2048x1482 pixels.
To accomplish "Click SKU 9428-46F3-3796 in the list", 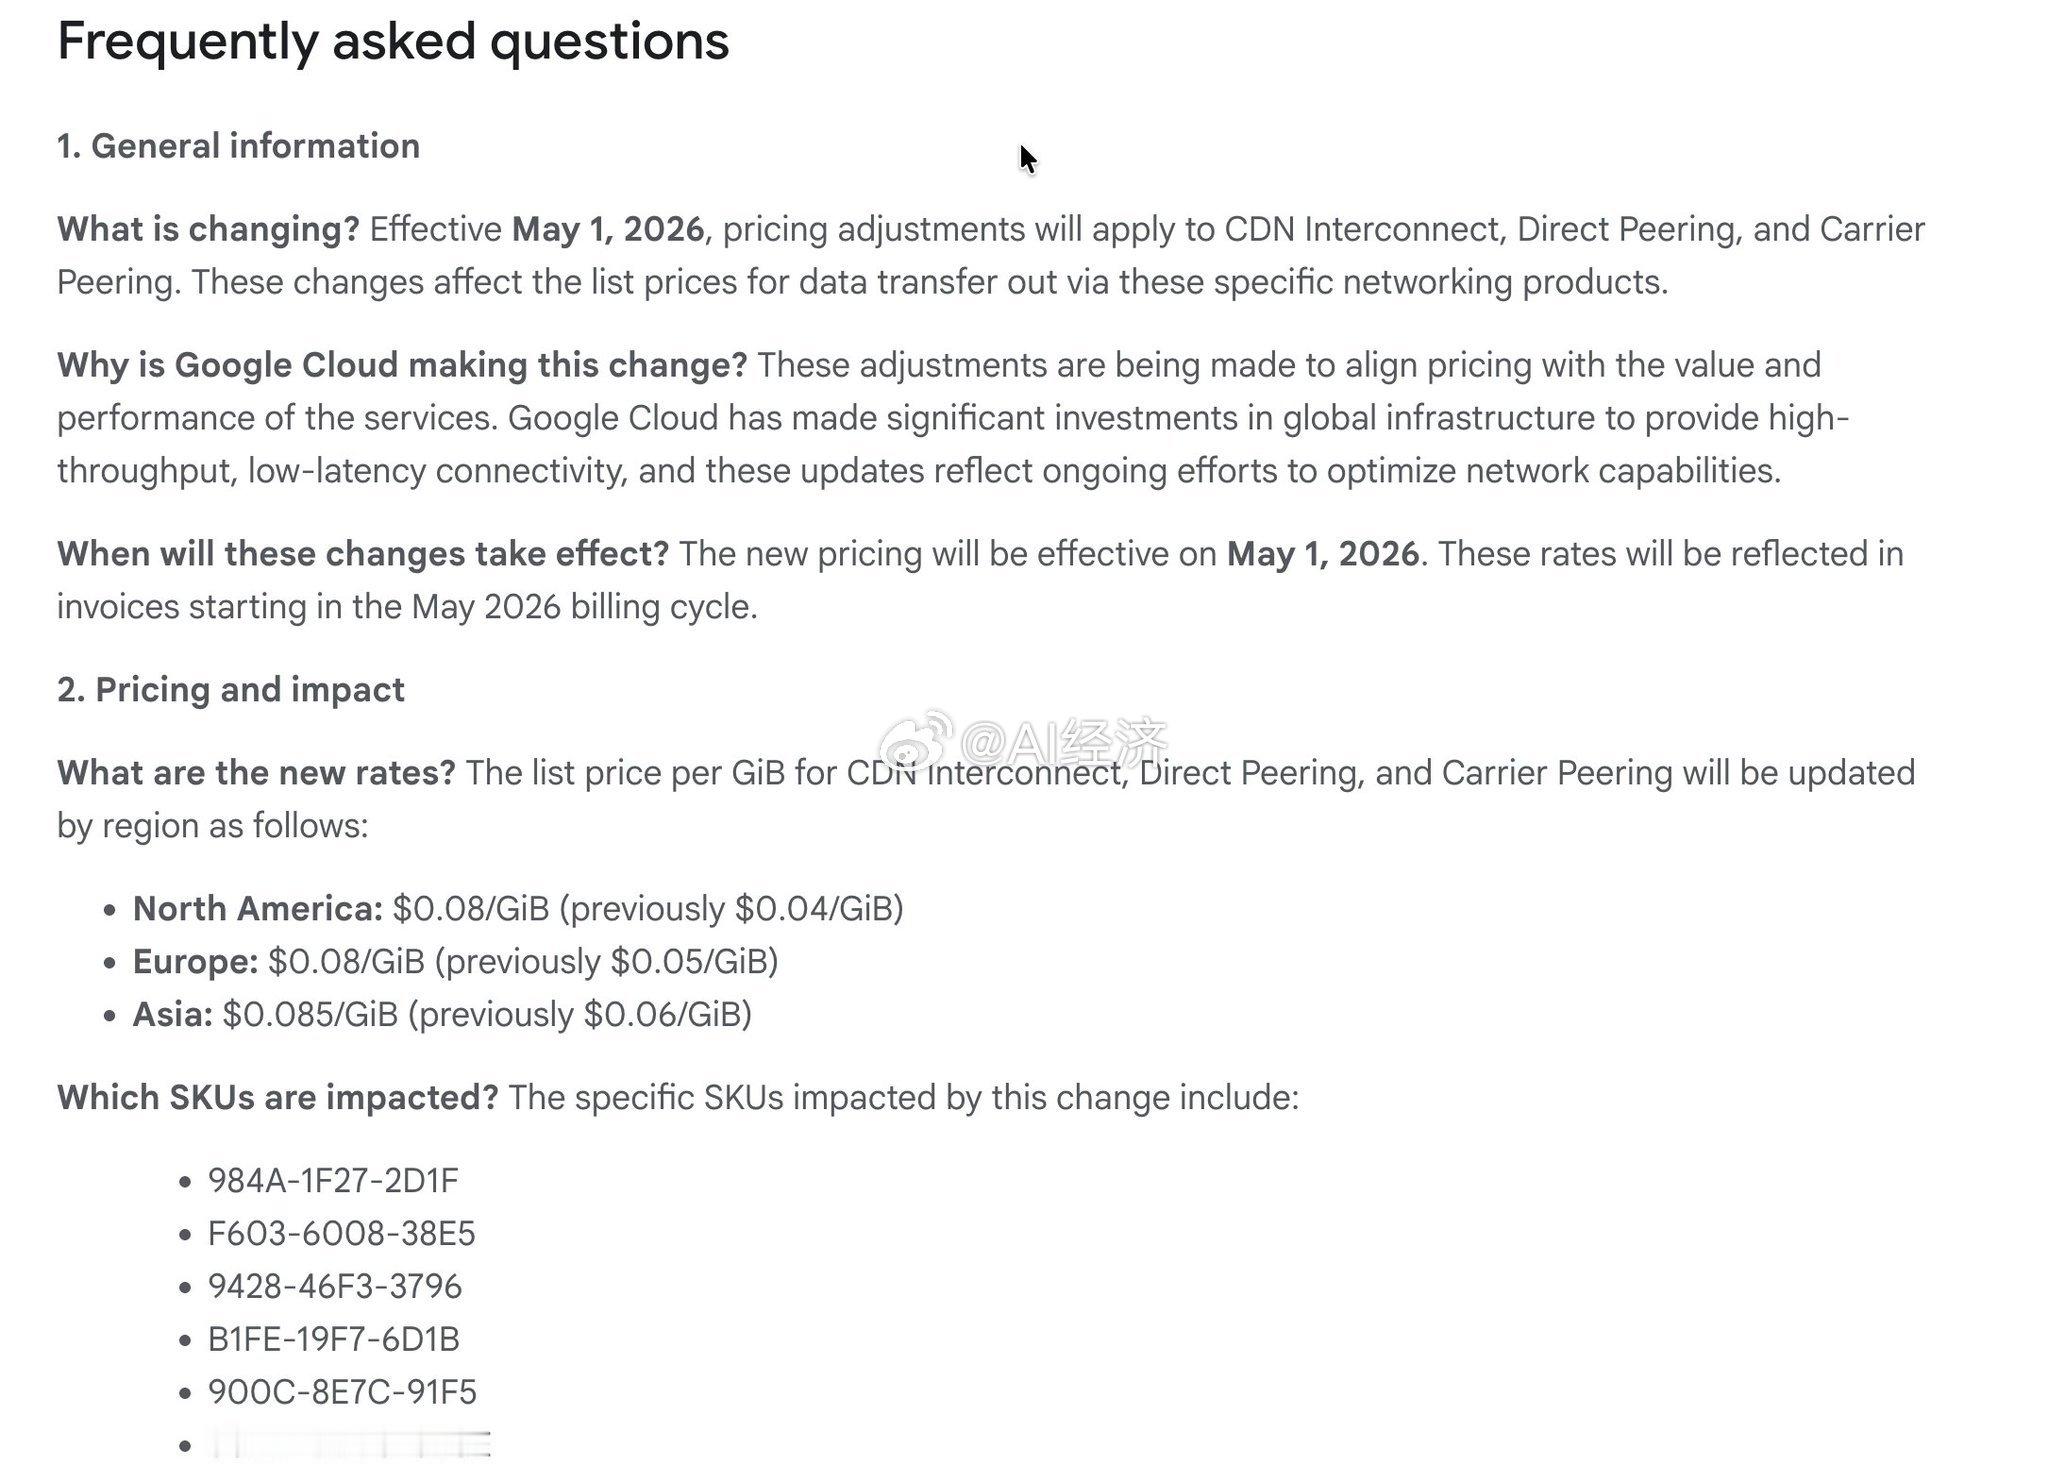I will (x=335, y=1287).
